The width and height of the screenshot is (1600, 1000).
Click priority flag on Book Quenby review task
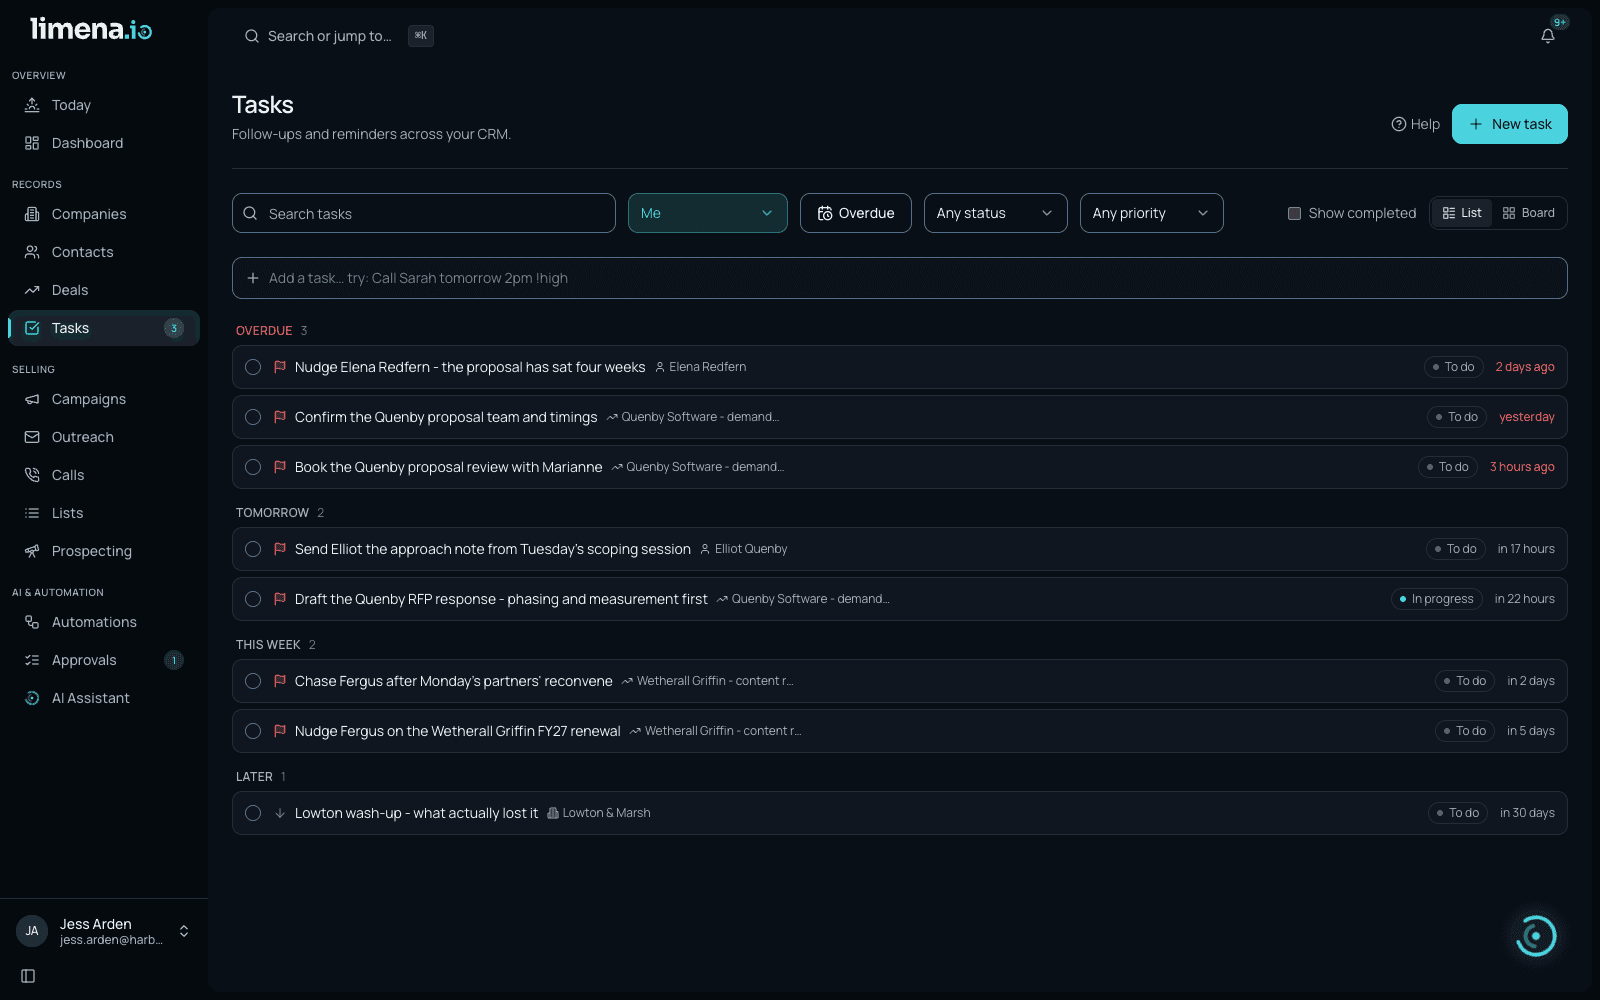tap(280, 467)
